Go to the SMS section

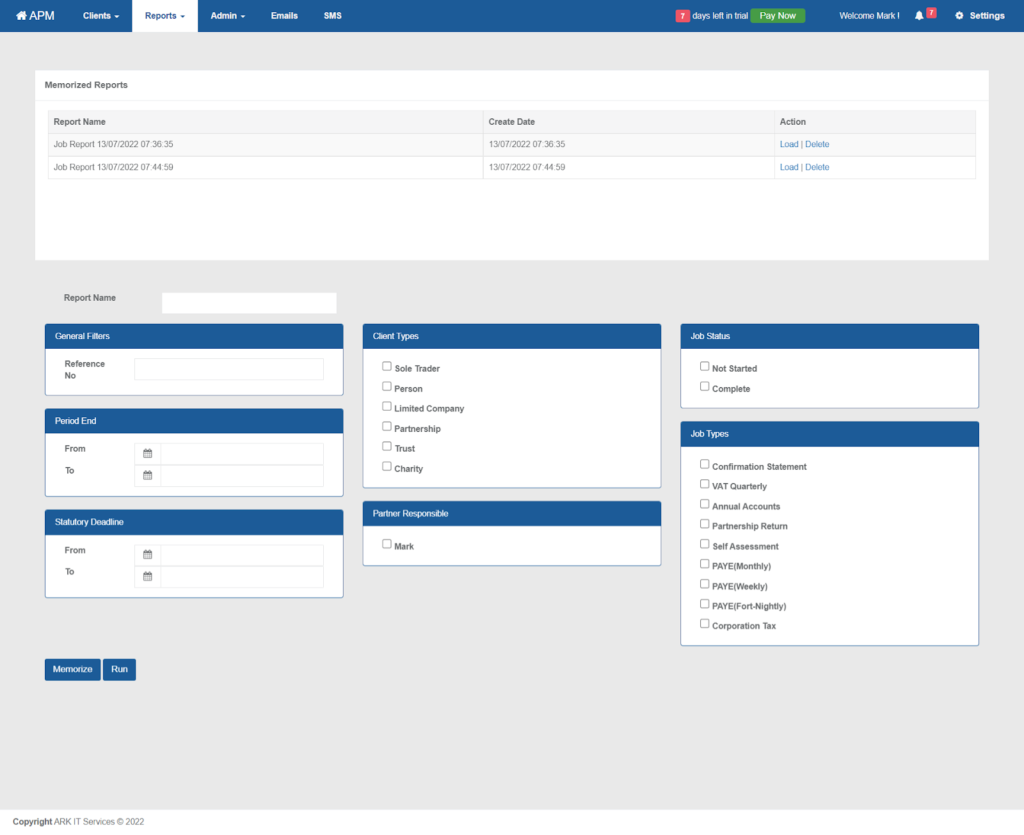[x=332, y=15]
